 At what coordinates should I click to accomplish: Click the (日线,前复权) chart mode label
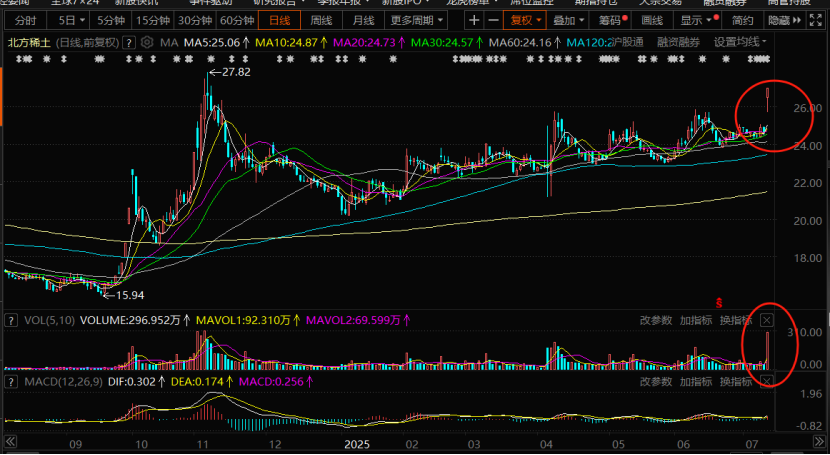87,42
